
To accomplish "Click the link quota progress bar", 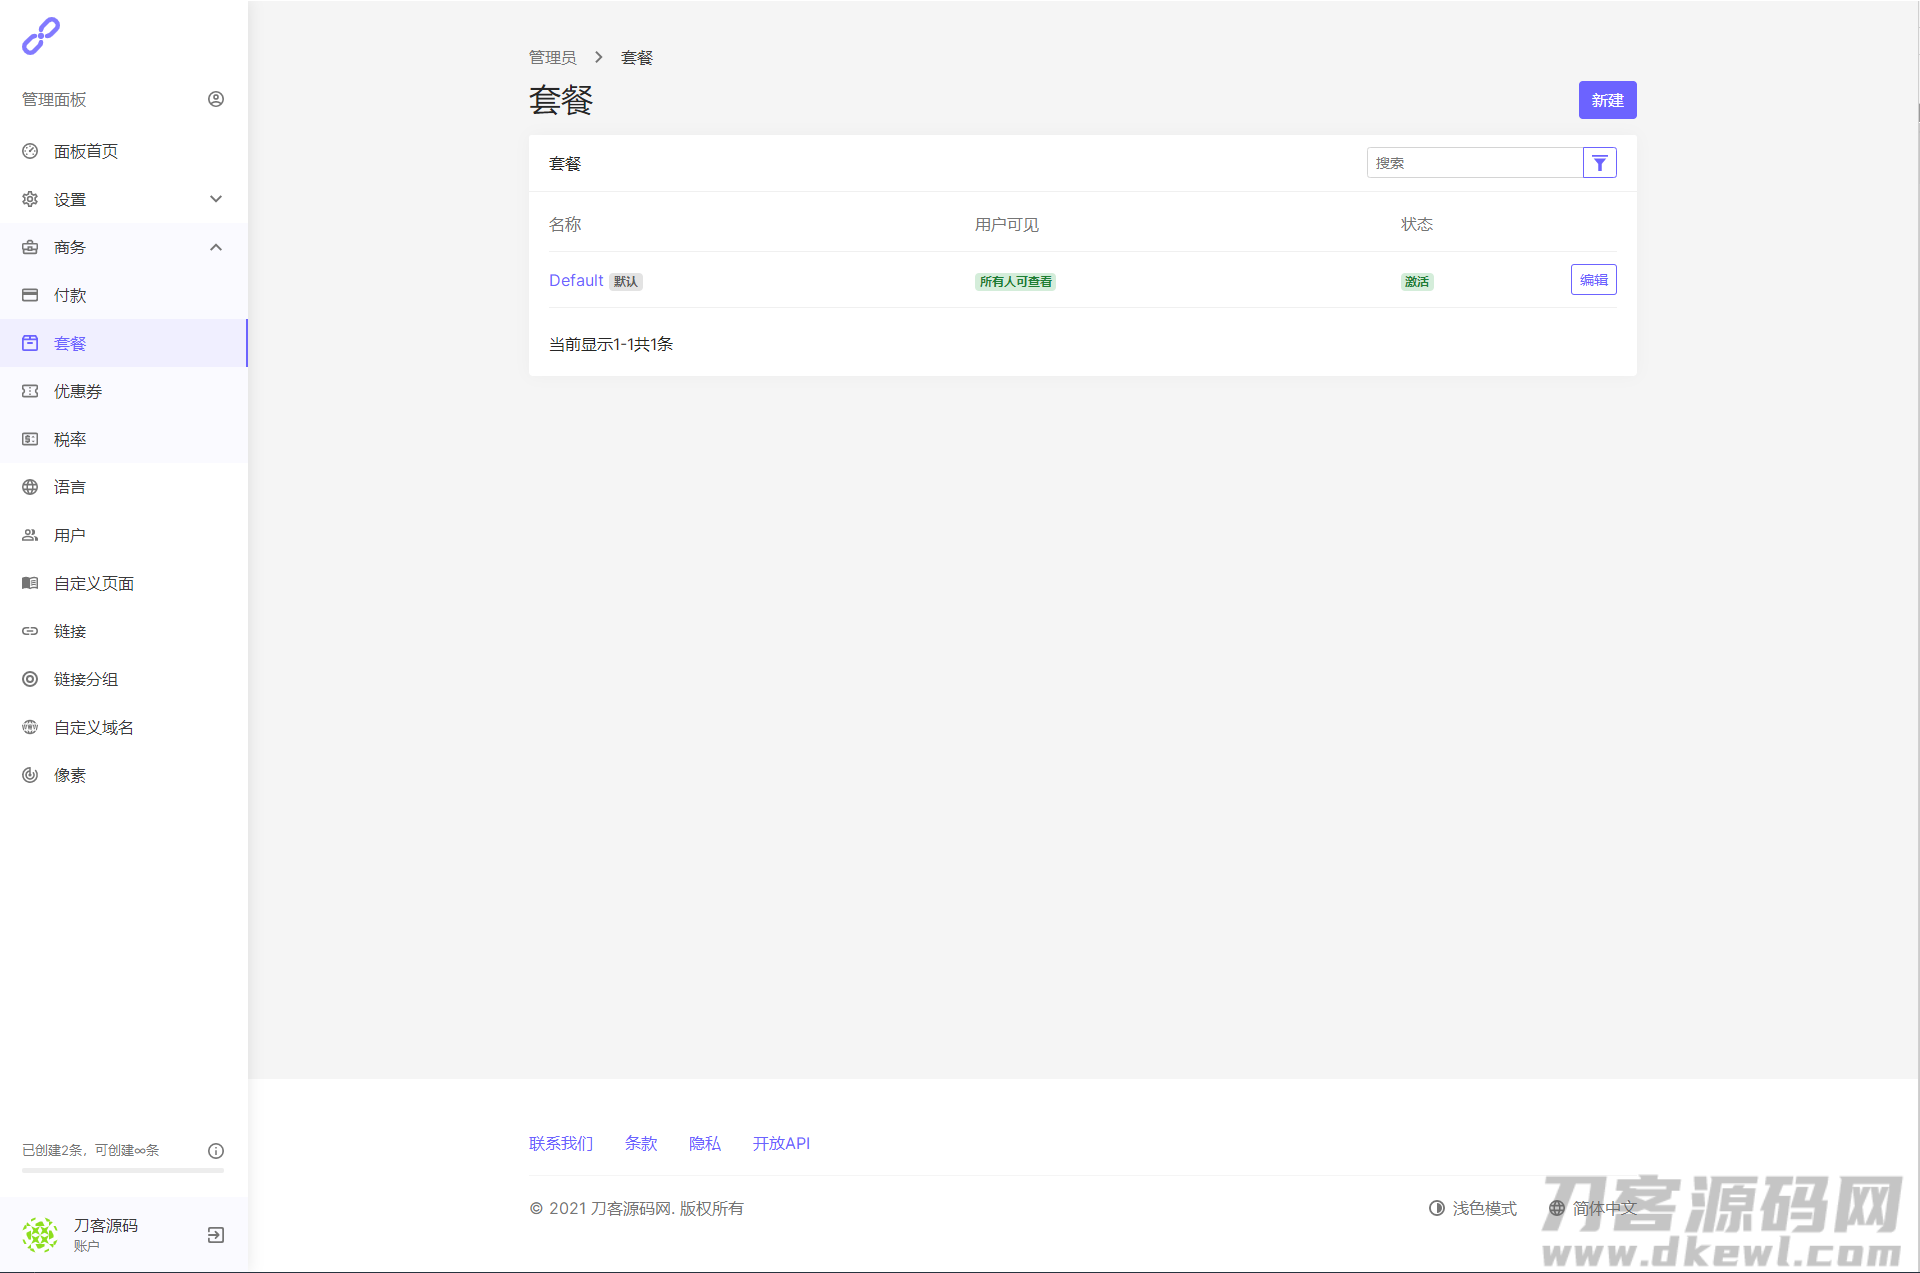I will pyautogui.click(x=123, y=1170).
